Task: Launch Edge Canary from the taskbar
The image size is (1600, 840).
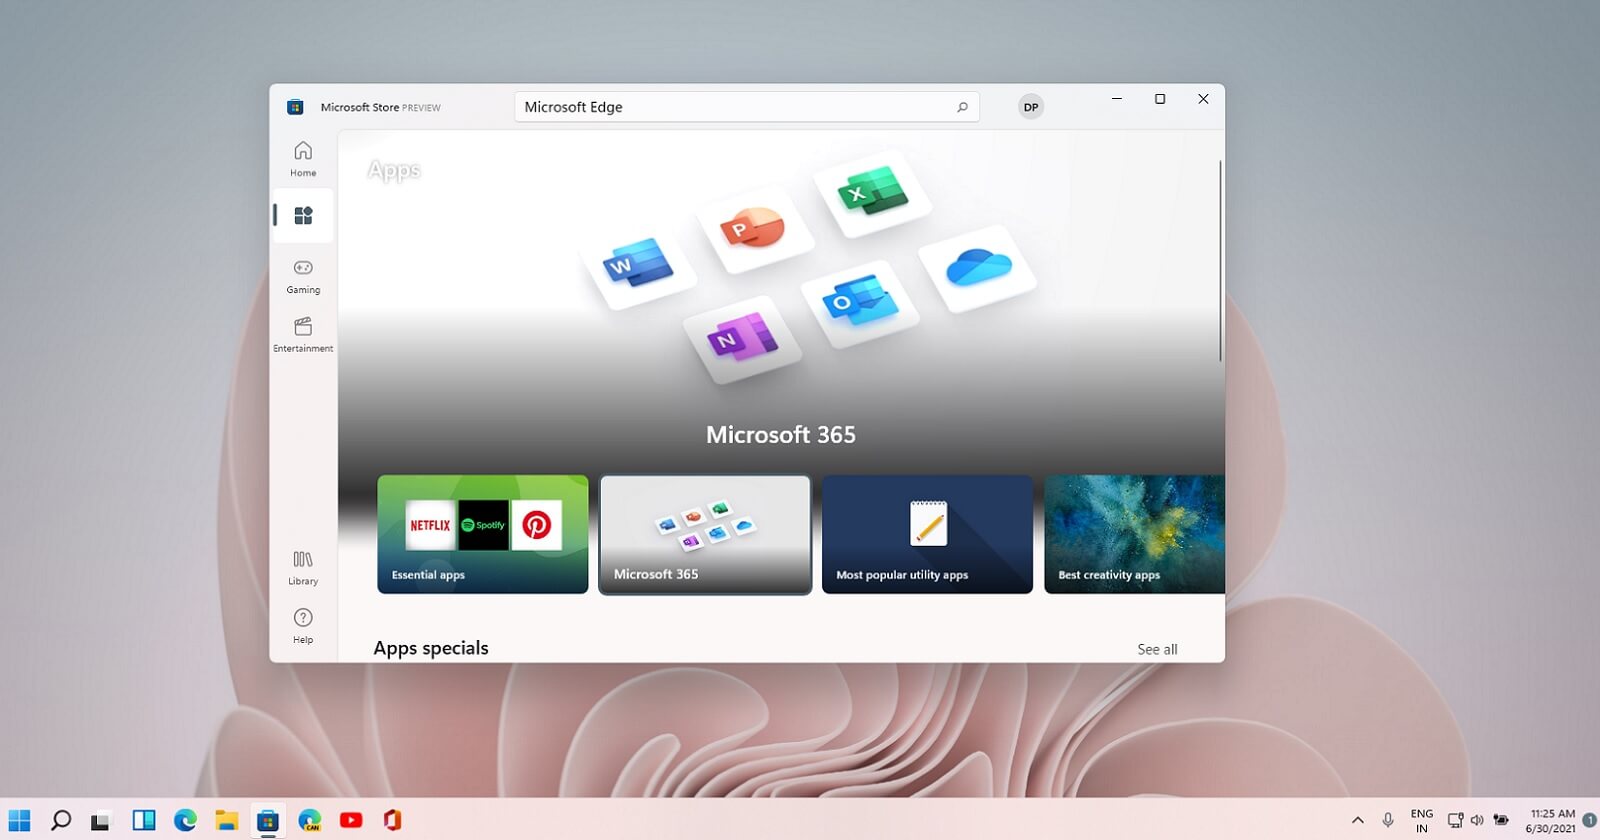Action: (310, 820)
